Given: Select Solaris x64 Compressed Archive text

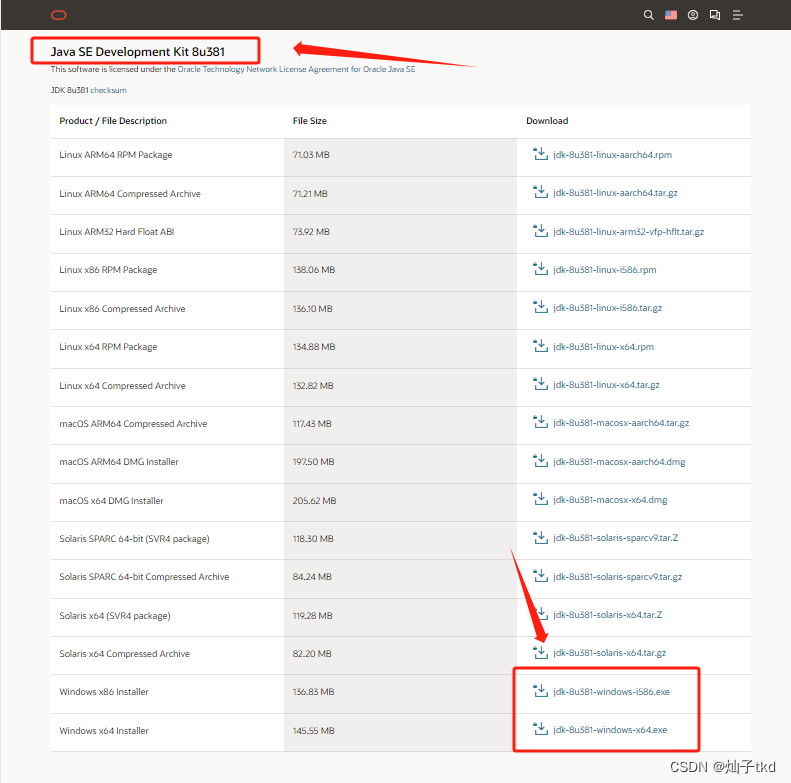Looking at the screenshot, I should tap(124, 654).
